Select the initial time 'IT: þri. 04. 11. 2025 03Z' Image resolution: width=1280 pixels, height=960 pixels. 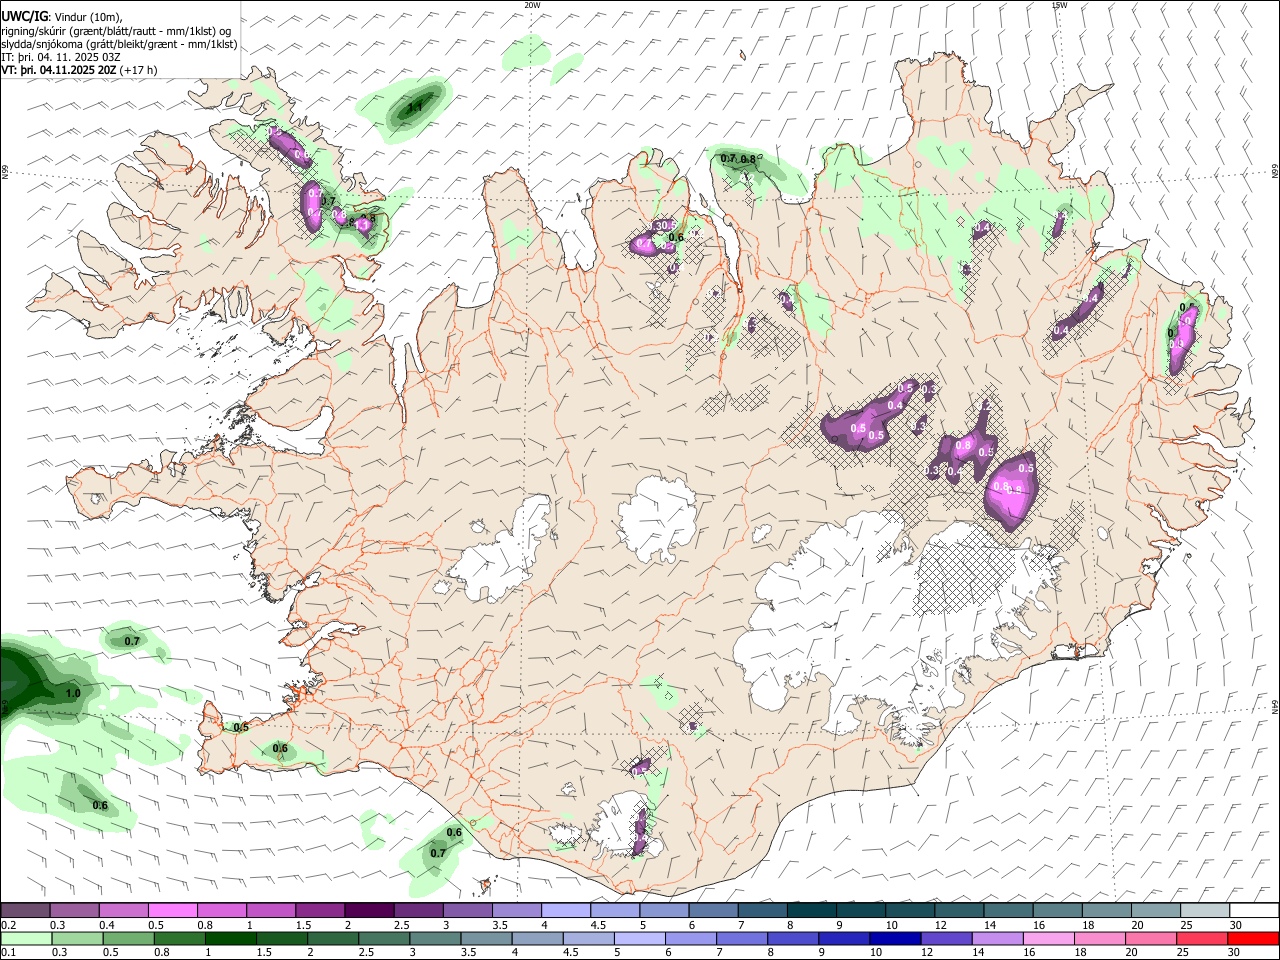pyautogui.click(x=61, y=57)
